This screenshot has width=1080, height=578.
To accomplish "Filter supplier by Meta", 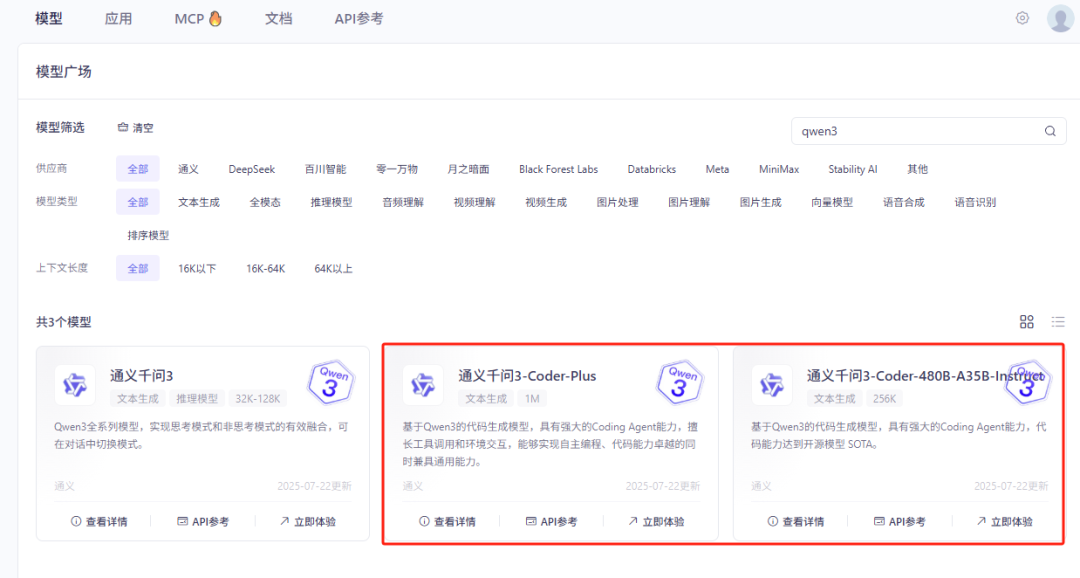I will [x=717, y=169].
